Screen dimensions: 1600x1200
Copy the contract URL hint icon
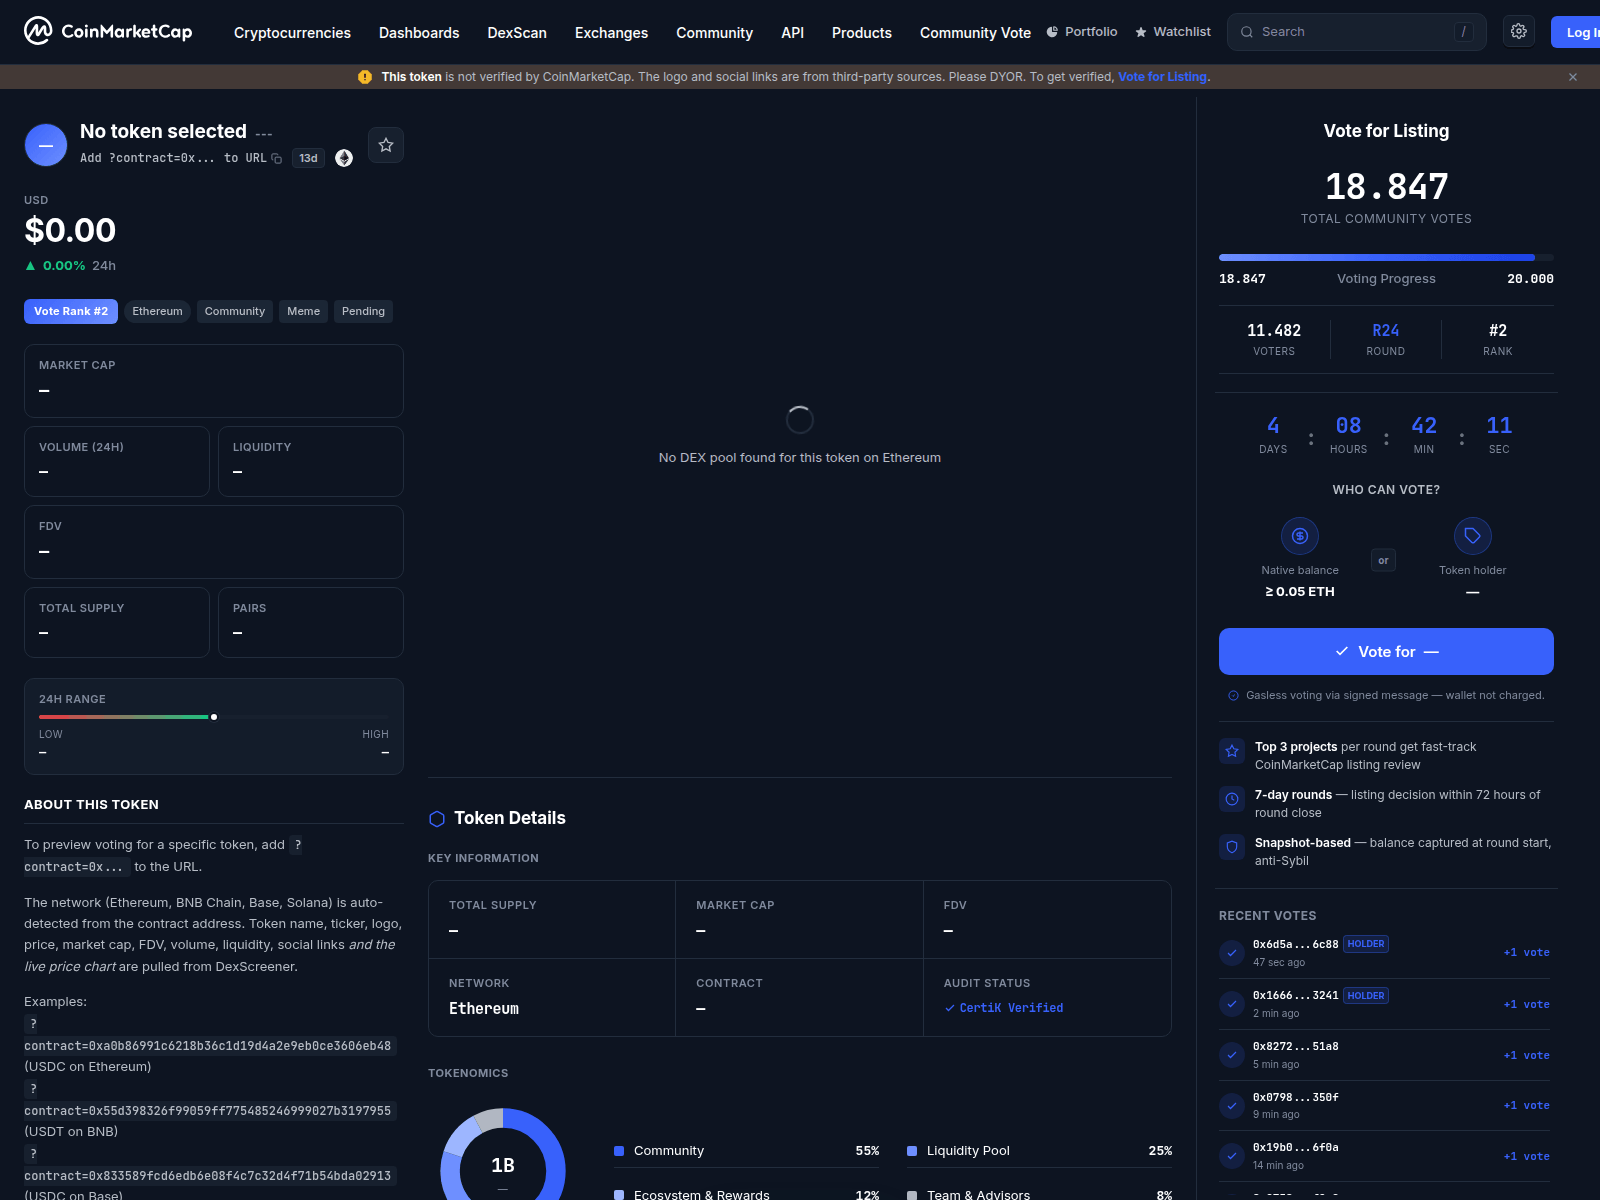click(x=277, y=158)
